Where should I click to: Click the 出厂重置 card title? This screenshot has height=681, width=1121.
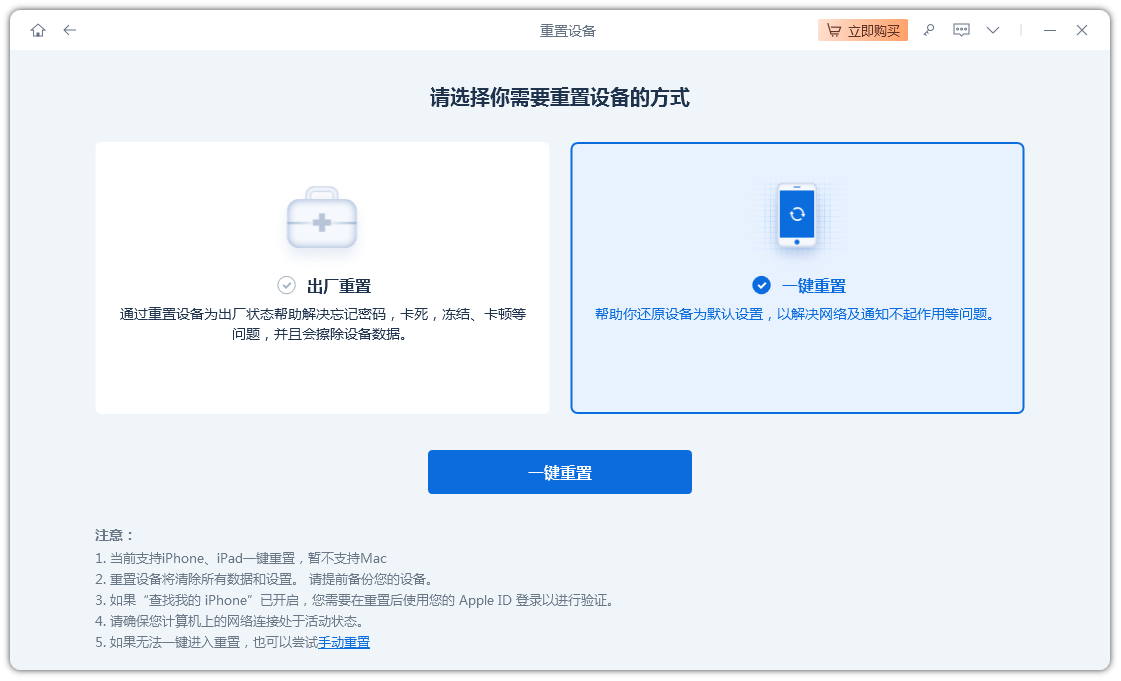click(338, 286)
